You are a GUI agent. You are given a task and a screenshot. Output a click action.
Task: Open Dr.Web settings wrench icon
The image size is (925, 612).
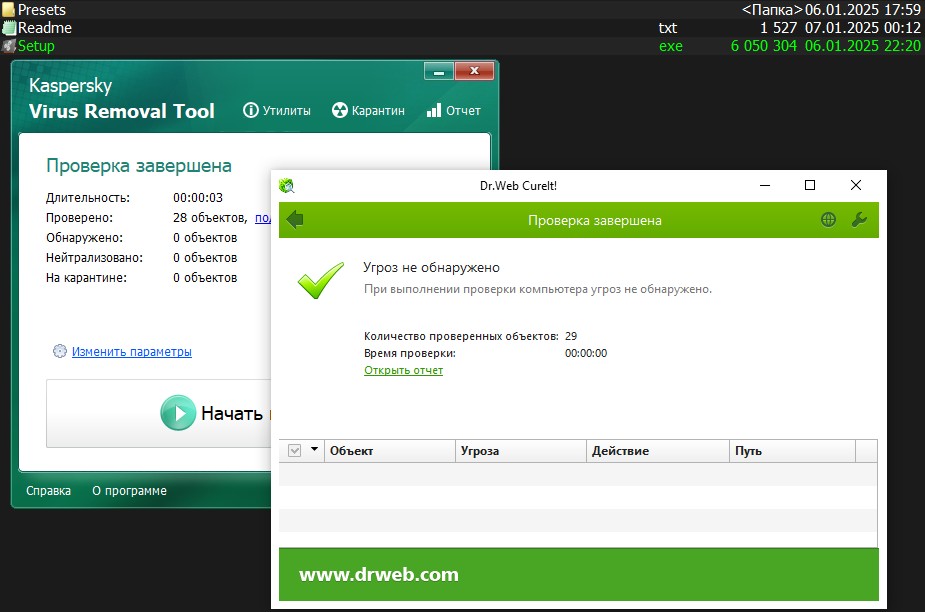pos(859,220)
